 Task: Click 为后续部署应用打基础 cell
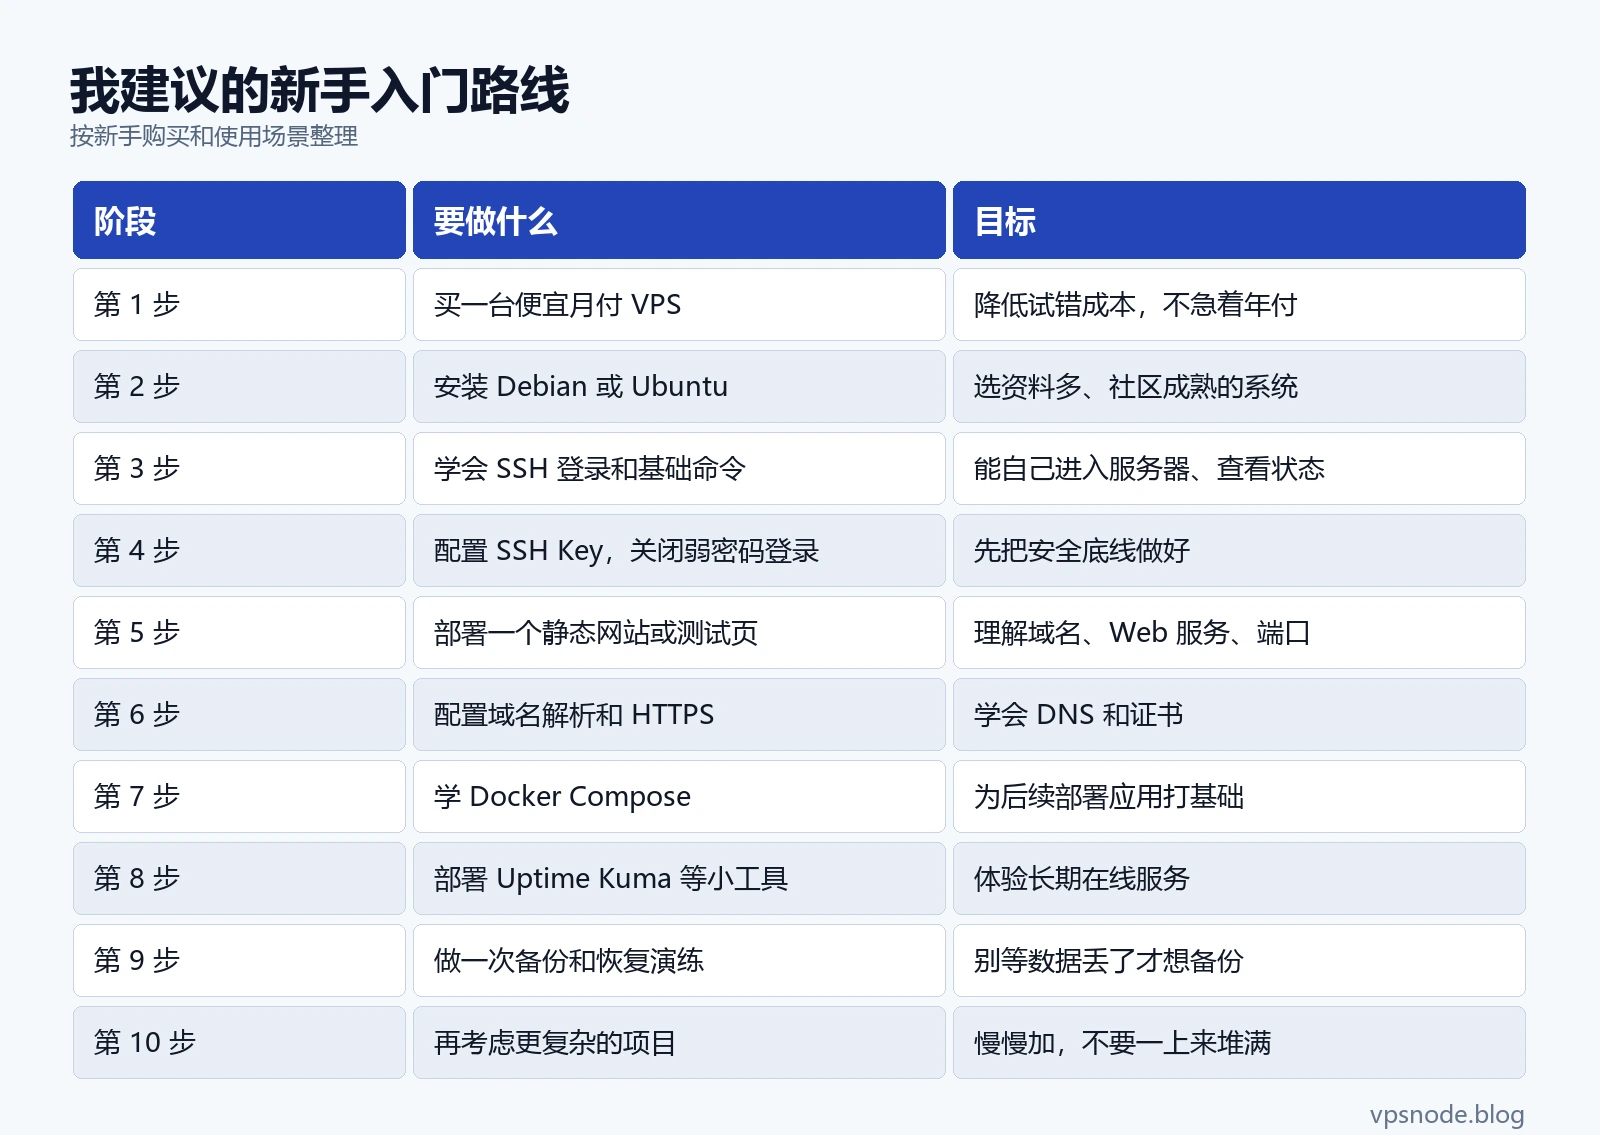tap(1239, 796)
